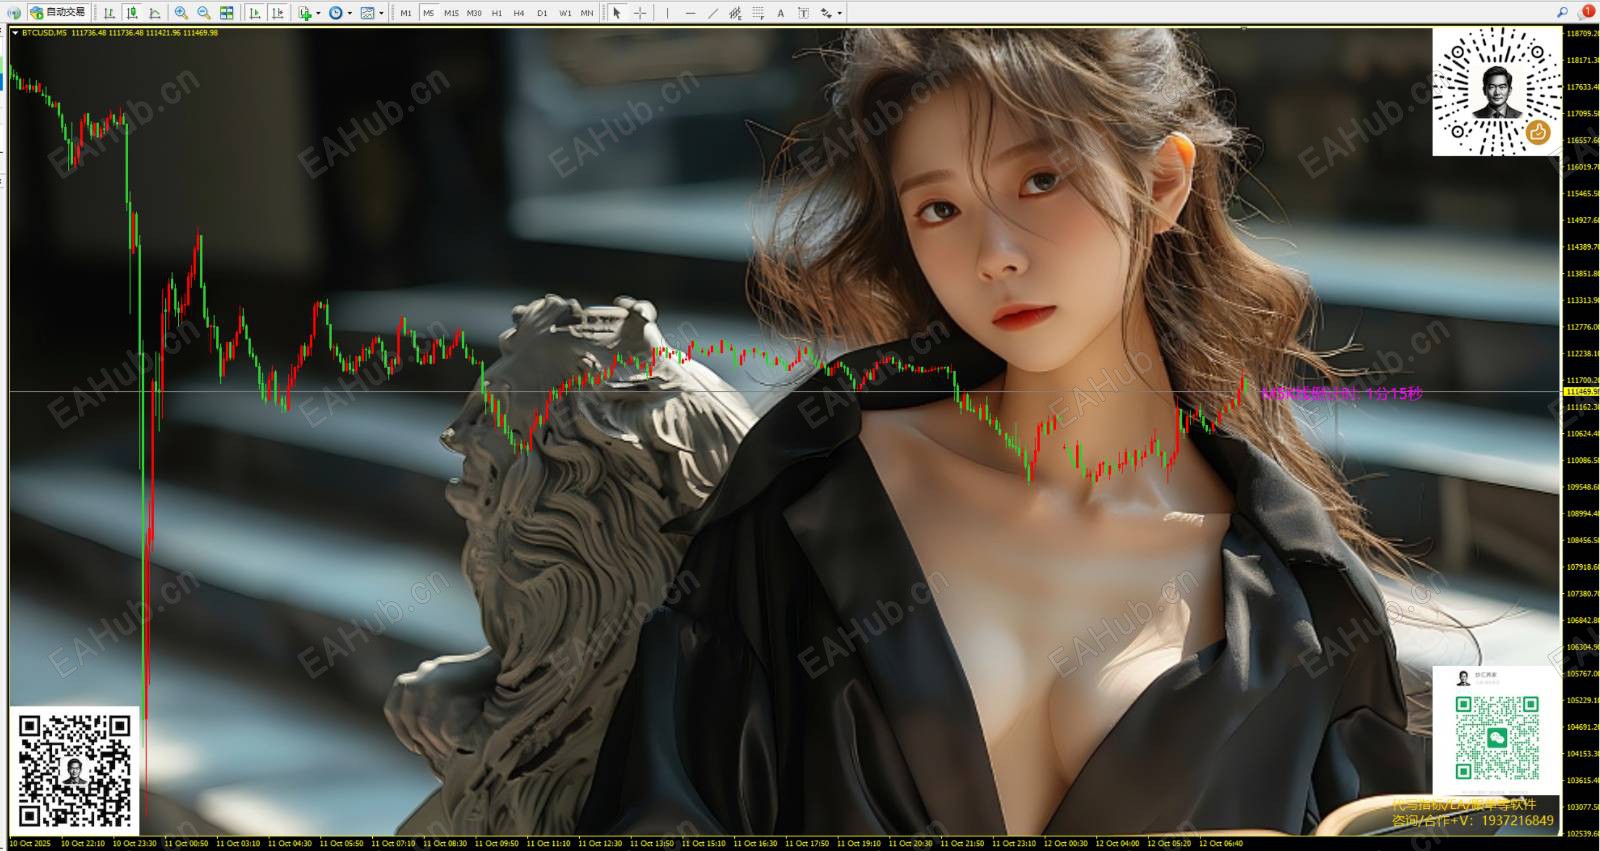1600x851 pixels.
Task: Expand the templates dropdown arrow
Action: tap(381, 13)
